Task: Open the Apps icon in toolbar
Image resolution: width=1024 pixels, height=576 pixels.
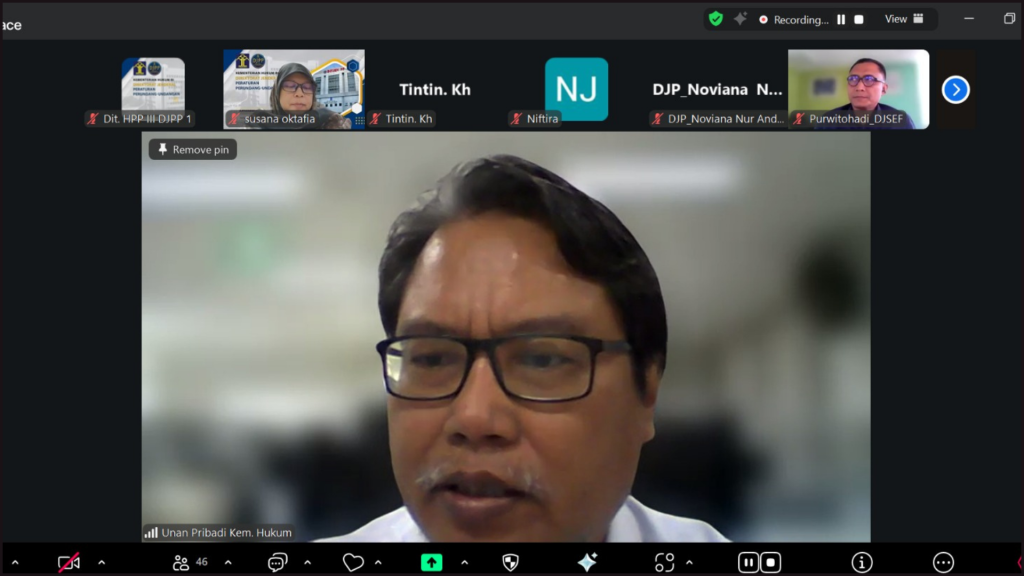Action: [664, 562]
